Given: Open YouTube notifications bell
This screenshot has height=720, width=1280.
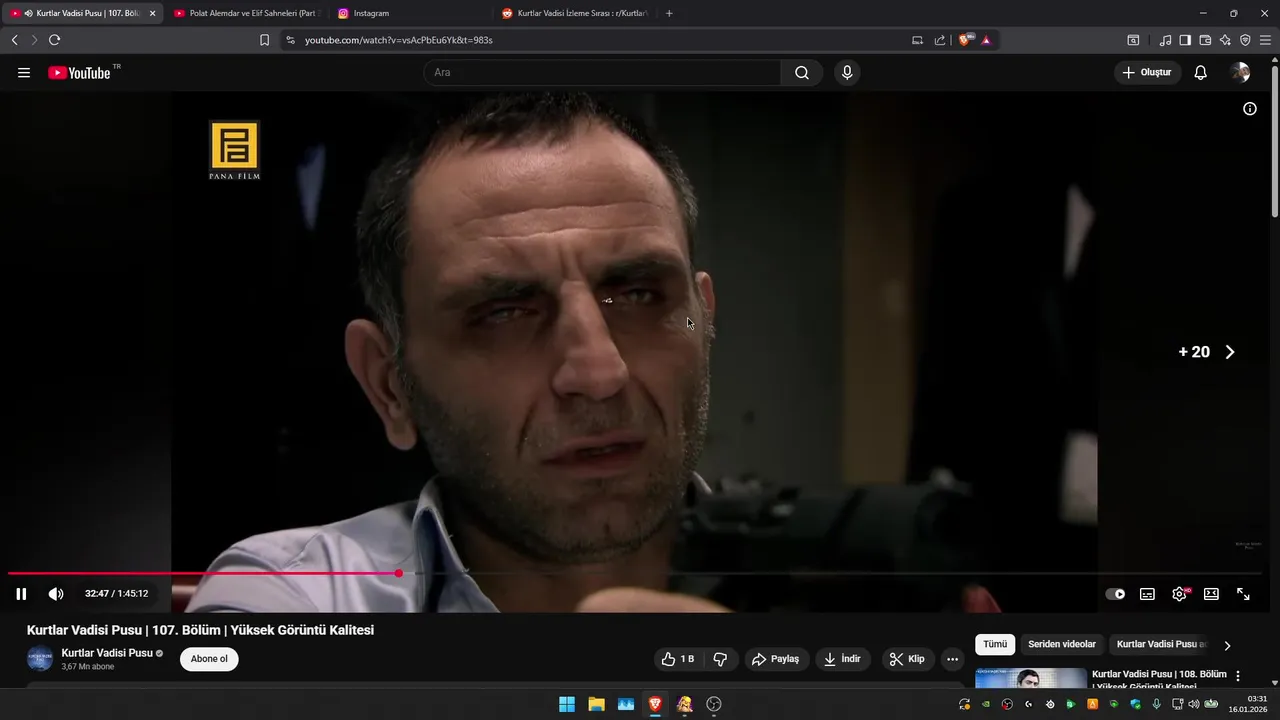Looking at the screenshot, I should [1201, 73].
